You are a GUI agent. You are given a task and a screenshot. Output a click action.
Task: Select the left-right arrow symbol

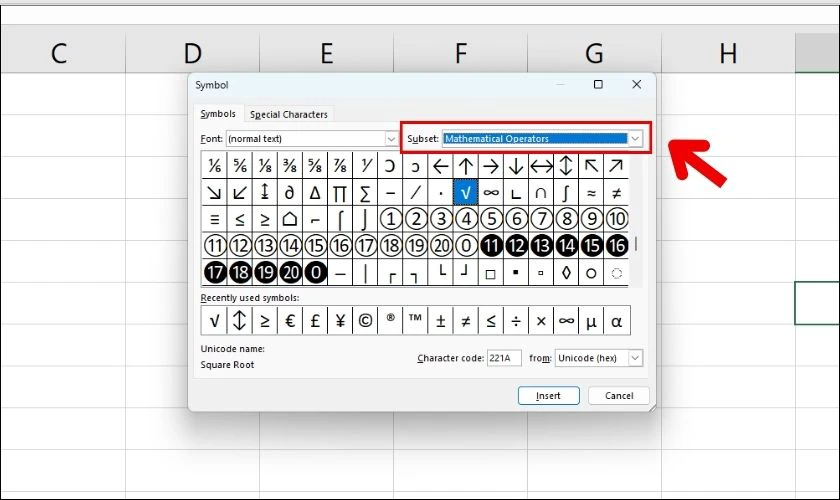541,166
